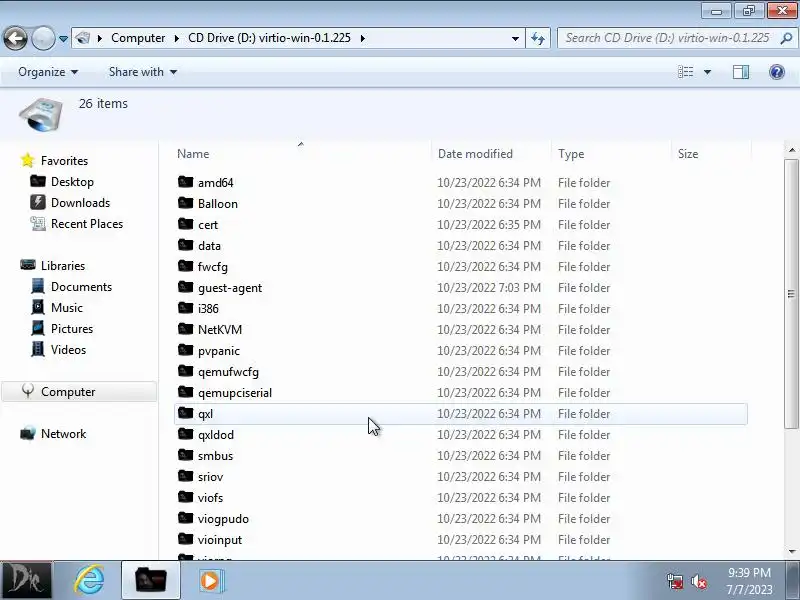Select the qemufwcfg folder icon
The width and height of the screenshot is (800, 600).
click(186, 370)
